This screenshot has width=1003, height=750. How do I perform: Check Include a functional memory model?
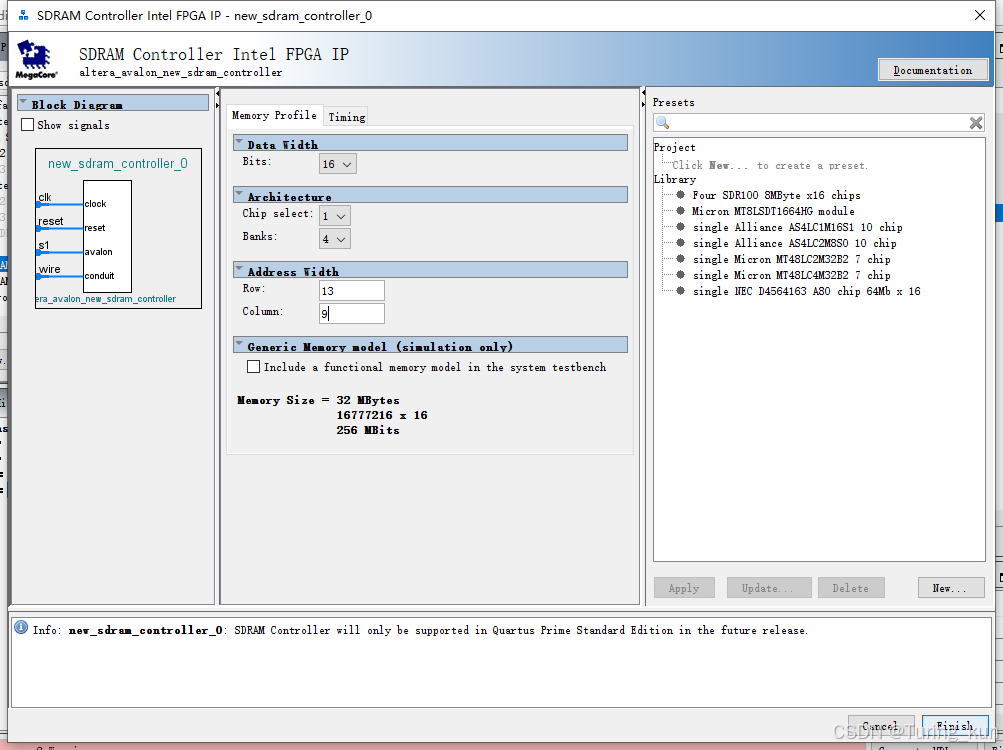pos(253,367)
